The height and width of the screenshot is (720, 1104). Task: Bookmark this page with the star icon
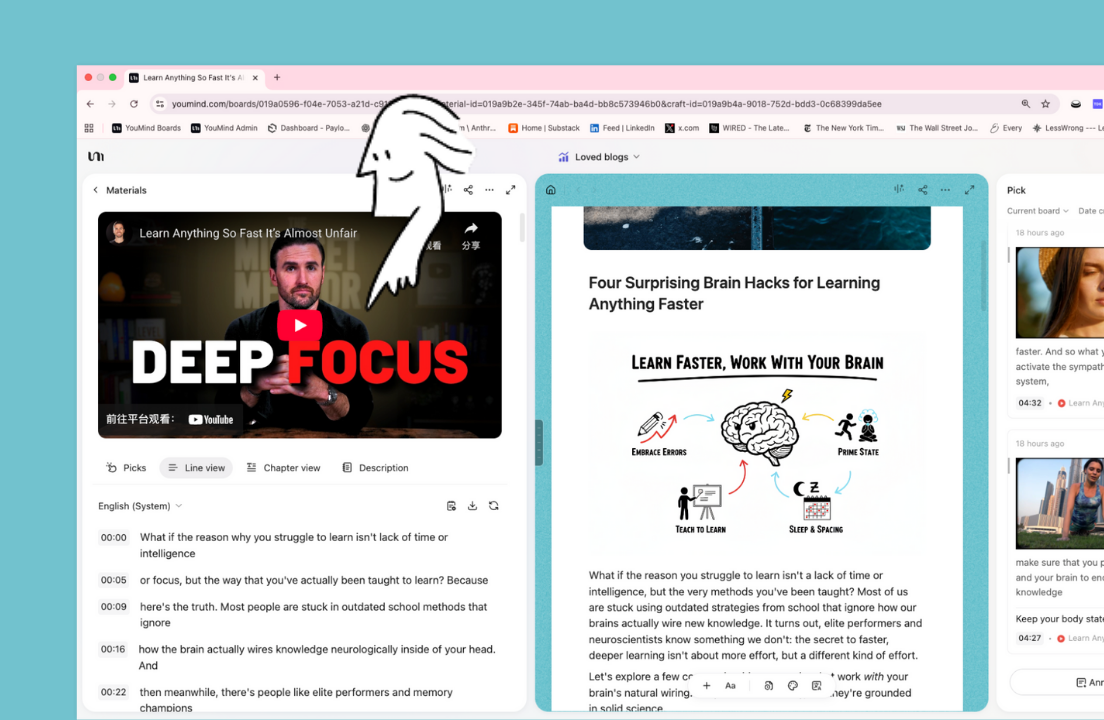tap(1046, 103)
